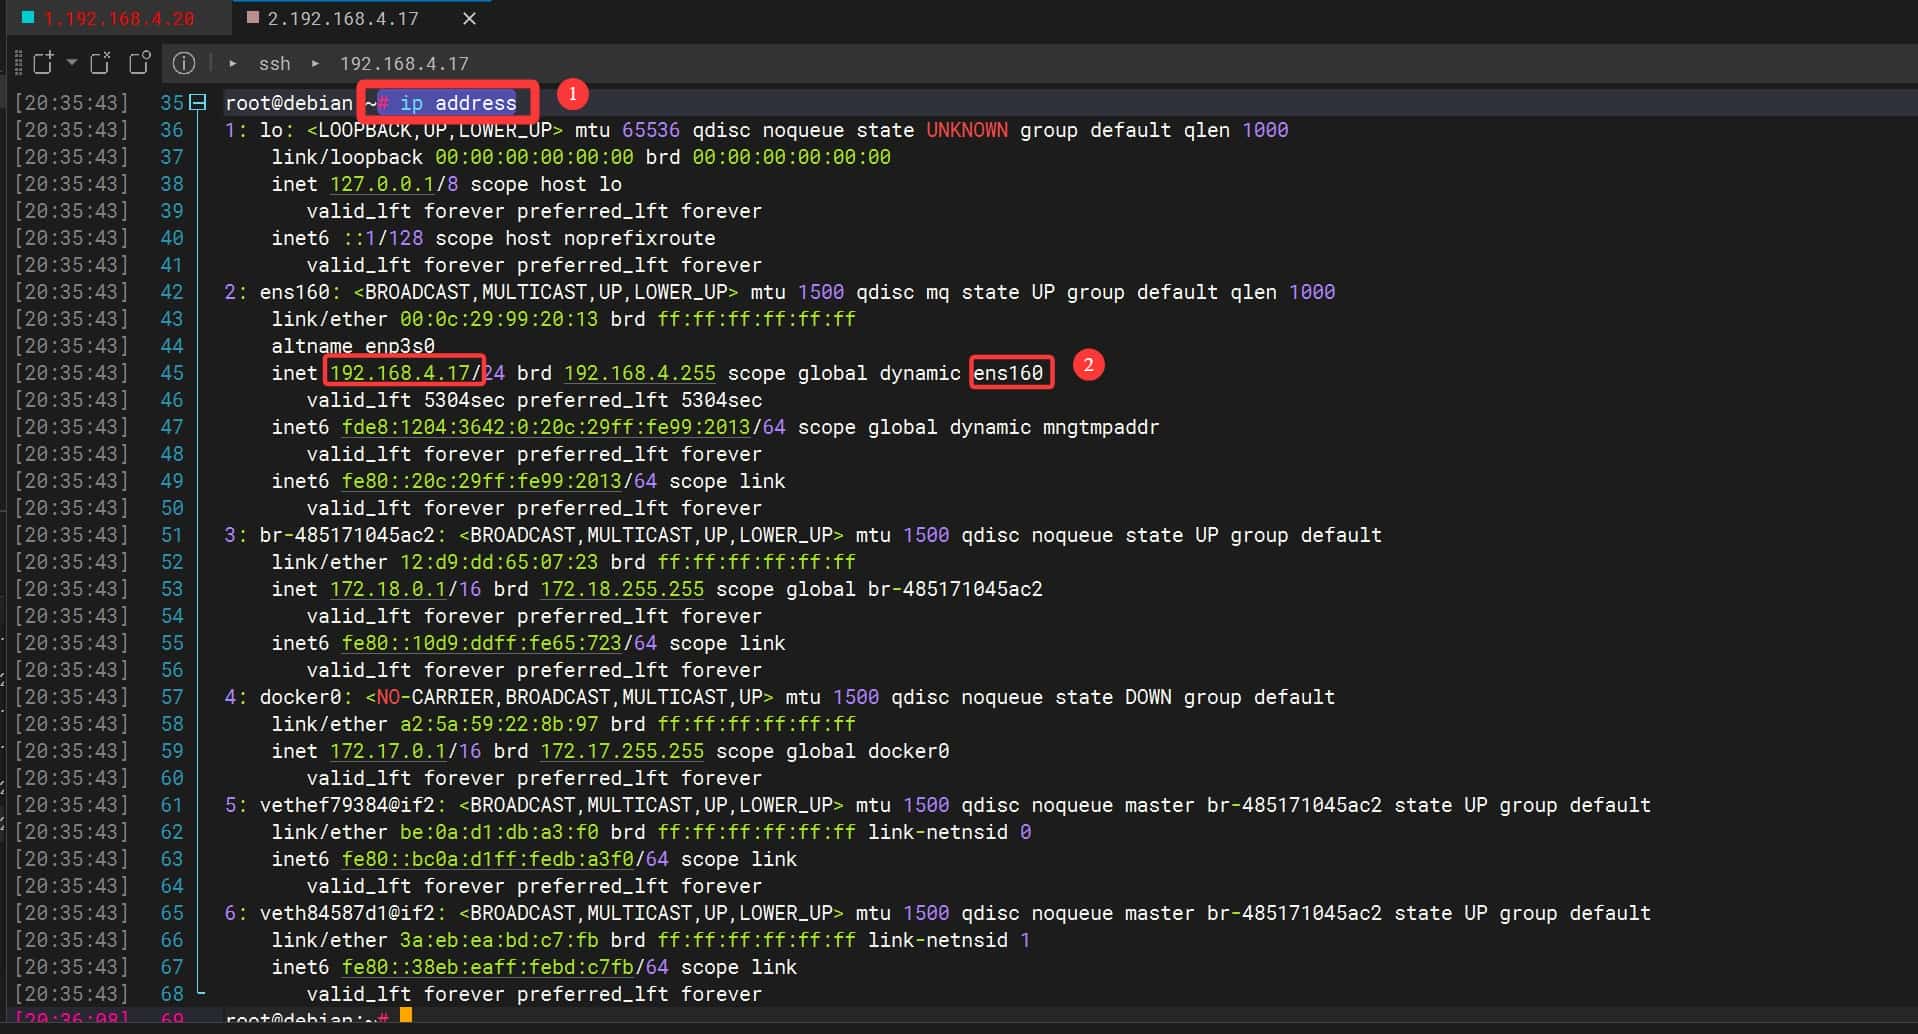The image size is (1918, 1034).
Task: Open the dropdown arrow beside new session
Action: click(72, 63)
